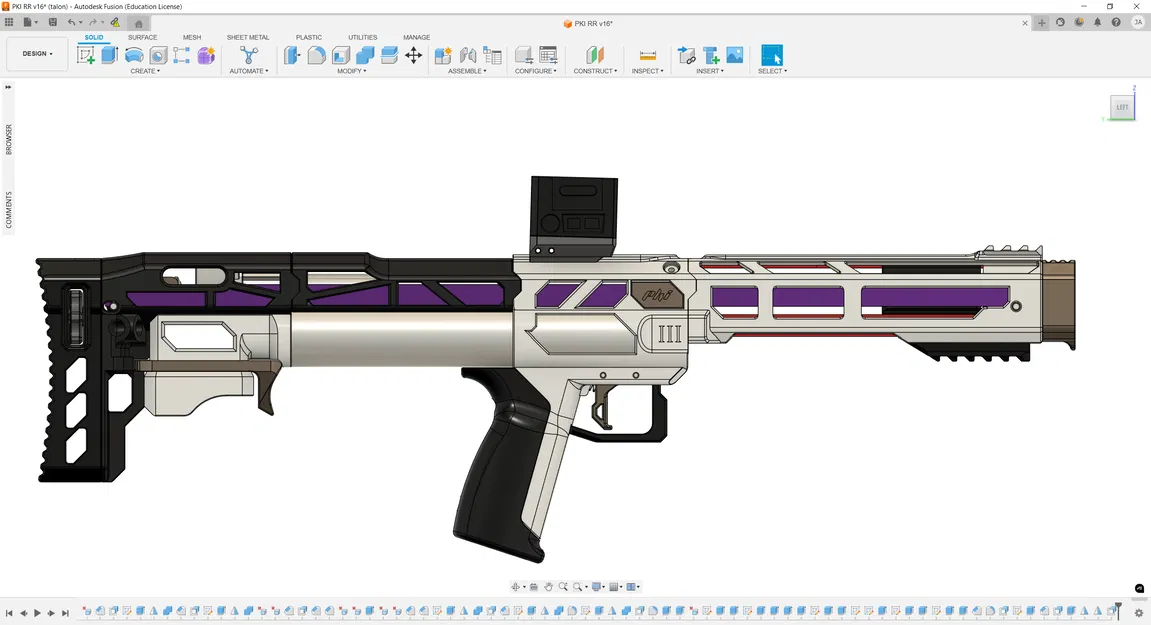Close the PKI RR v16 document tab

1025,24
